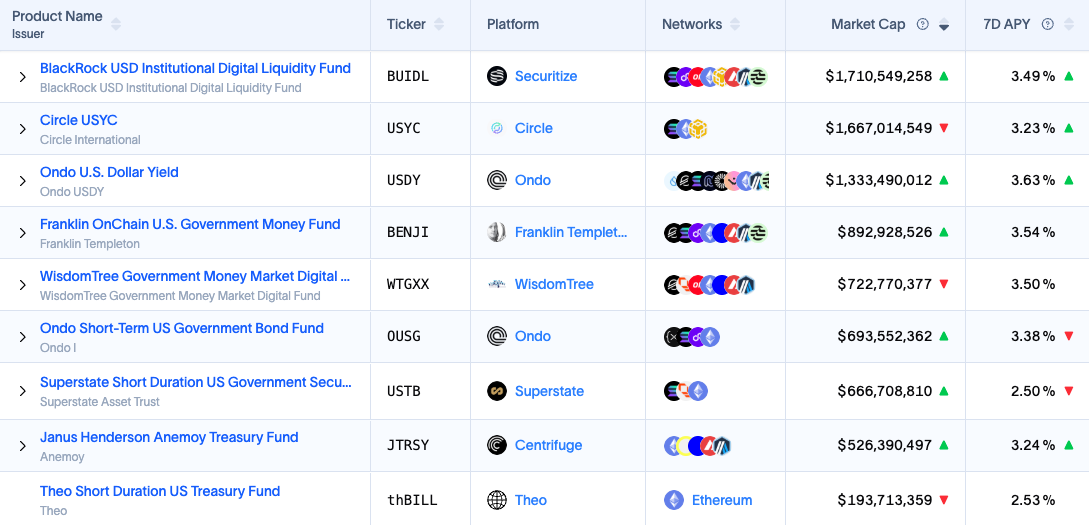
Task: Expand the Circle USYC row chevron
Action: point(22,129)
